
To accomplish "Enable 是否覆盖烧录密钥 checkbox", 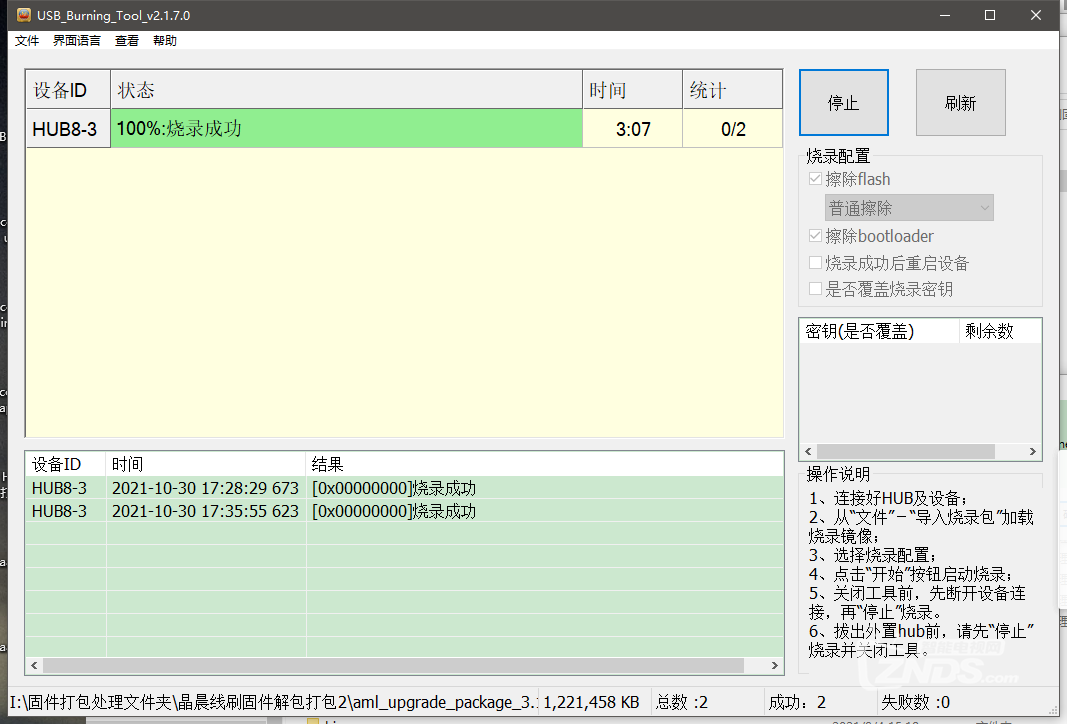I will [816, 290].
